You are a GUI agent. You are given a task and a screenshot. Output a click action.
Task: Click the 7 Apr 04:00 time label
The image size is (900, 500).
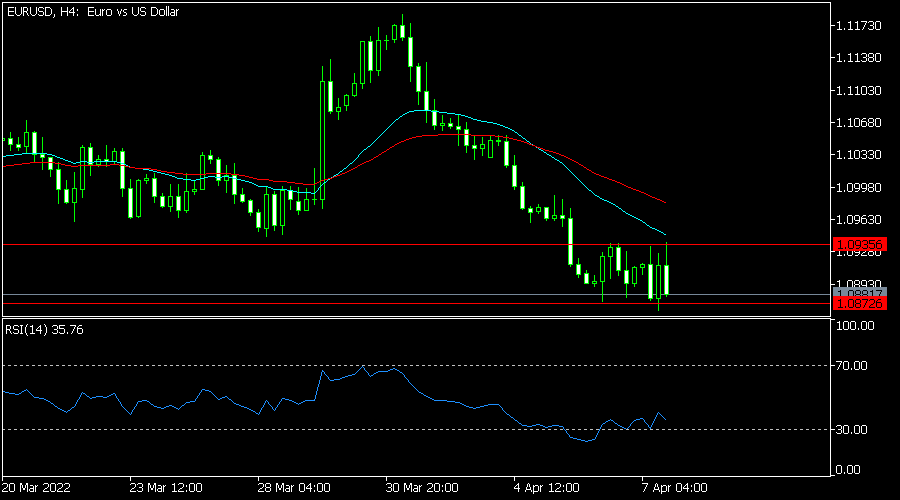click(674, 488)
